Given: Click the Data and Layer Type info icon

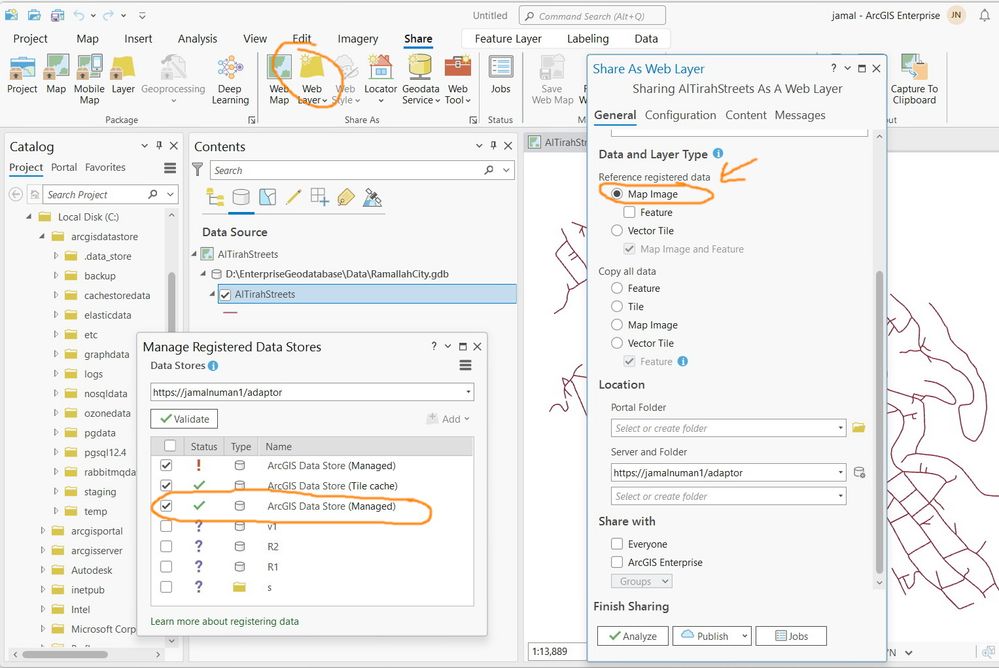Looking at the screenshot, I should coord(718,154).
